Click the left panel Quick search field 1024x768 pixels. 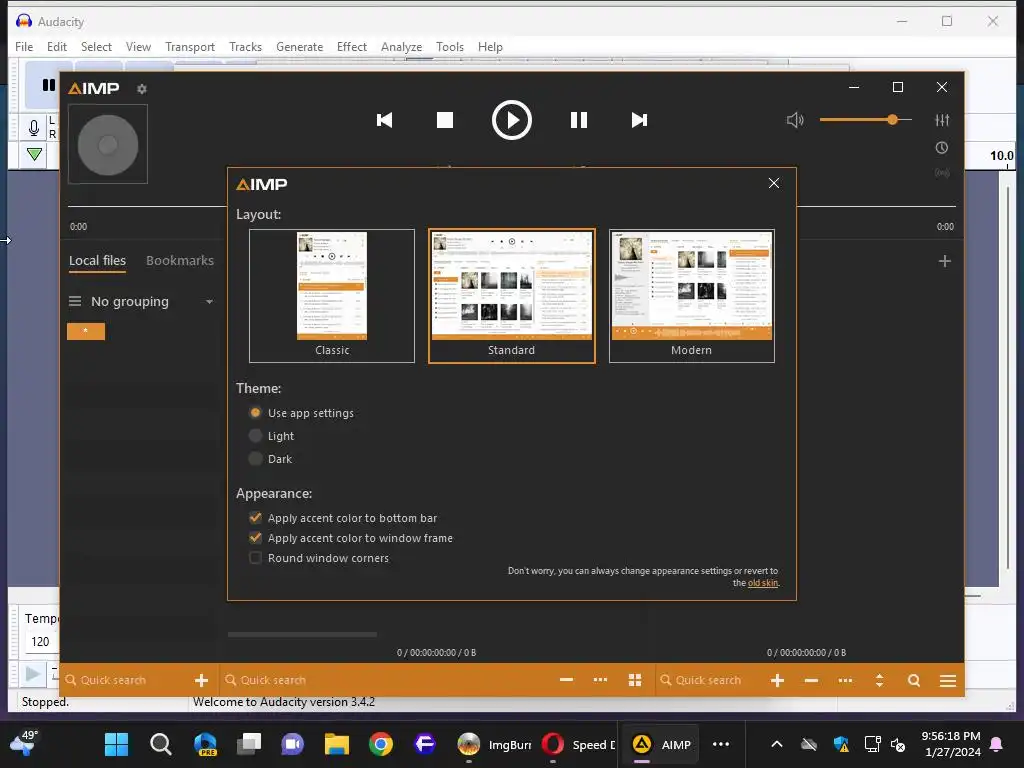pyautogui.click(x=127, y=680)
